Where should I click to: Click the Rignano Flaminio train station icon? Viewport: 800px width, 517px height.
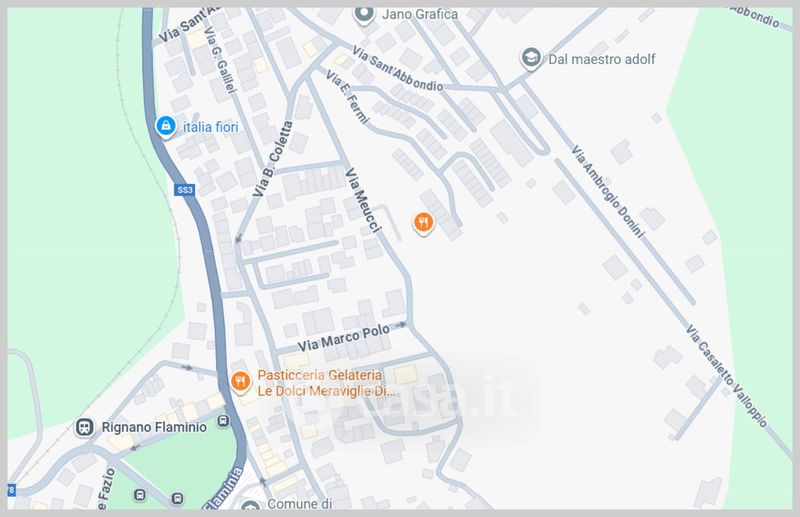pos(85,427)
